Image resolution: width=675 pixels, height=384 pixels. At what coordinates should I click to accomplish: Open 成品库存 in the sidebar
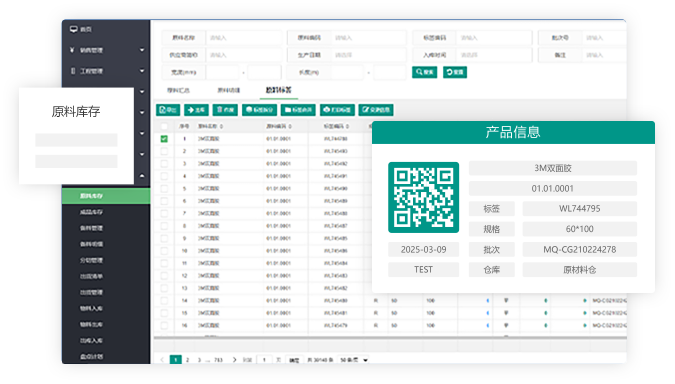point(91,212)
